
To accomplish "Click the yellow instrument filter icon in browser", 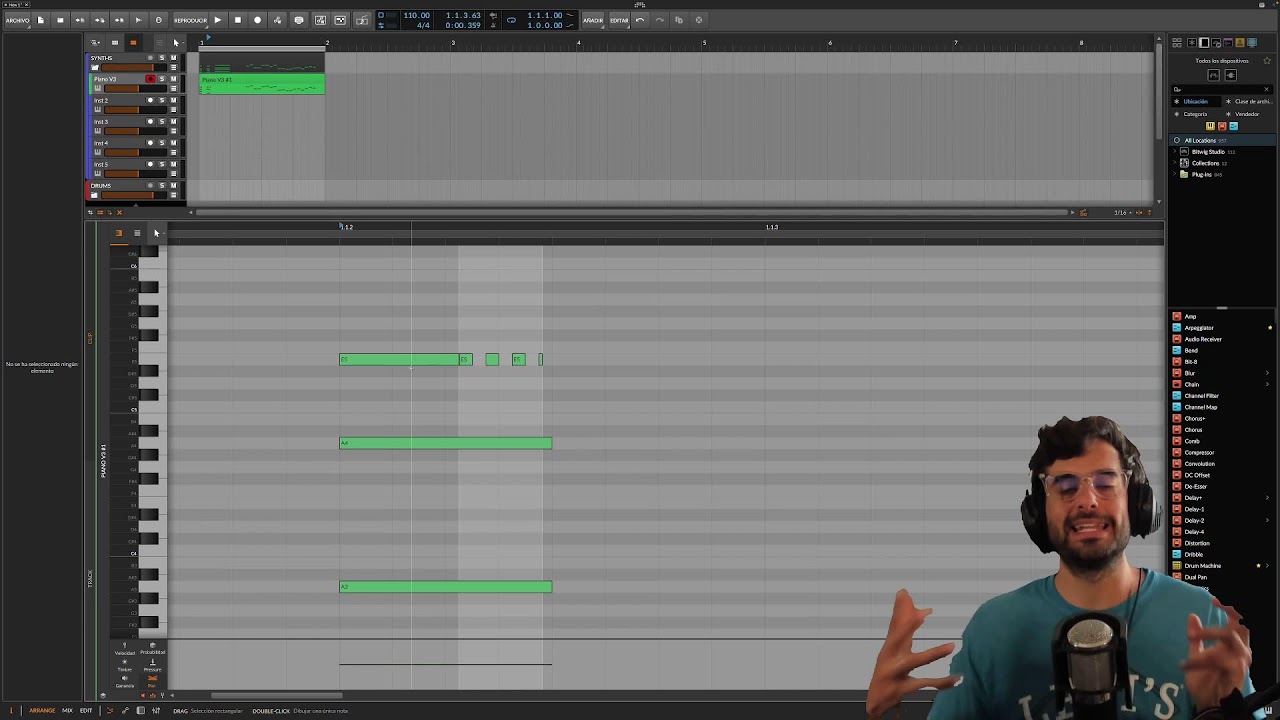I will pos(1210,126).
